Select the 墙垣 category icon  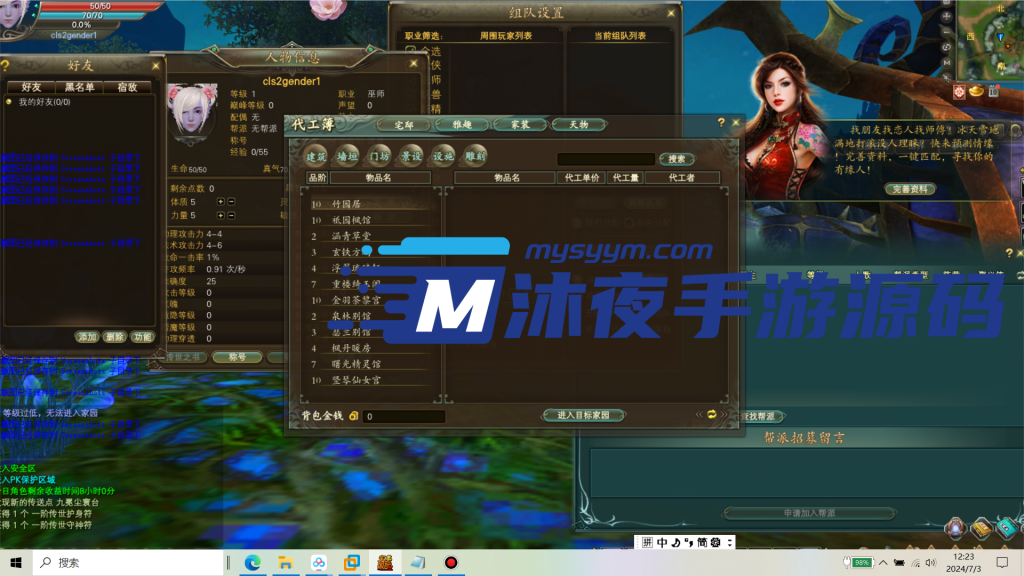[347, 156]
